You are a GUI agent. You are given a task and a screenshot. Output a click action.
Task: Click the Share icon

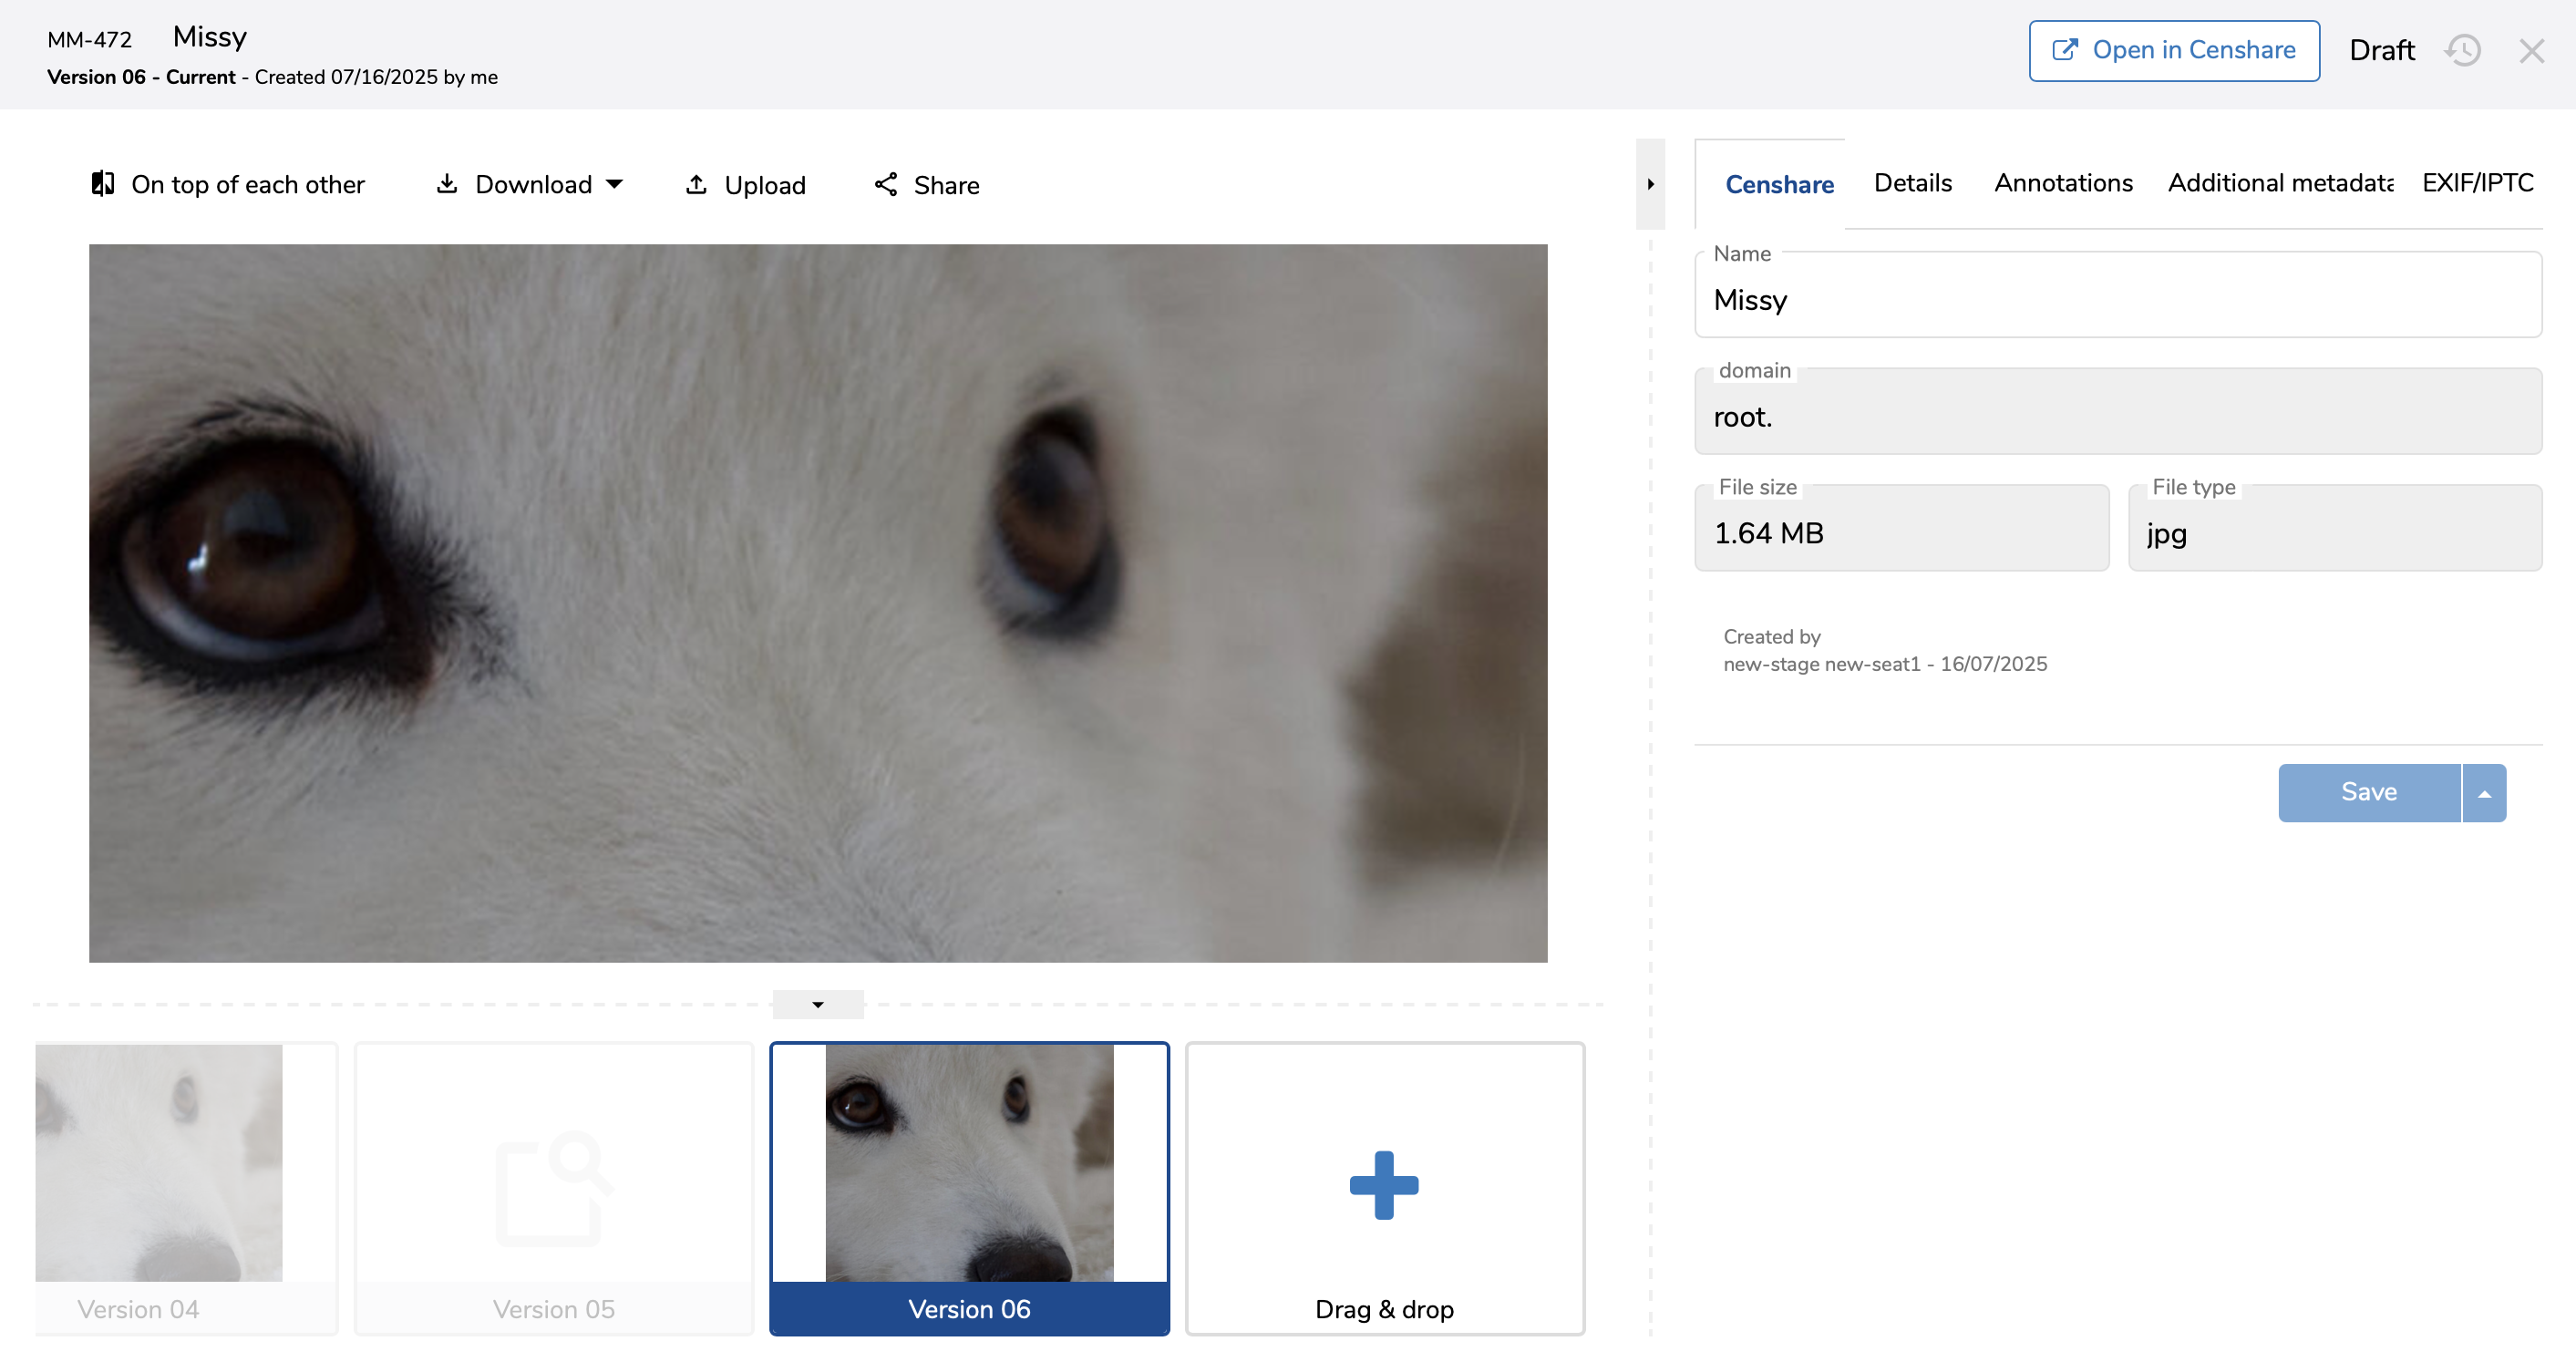885,184
